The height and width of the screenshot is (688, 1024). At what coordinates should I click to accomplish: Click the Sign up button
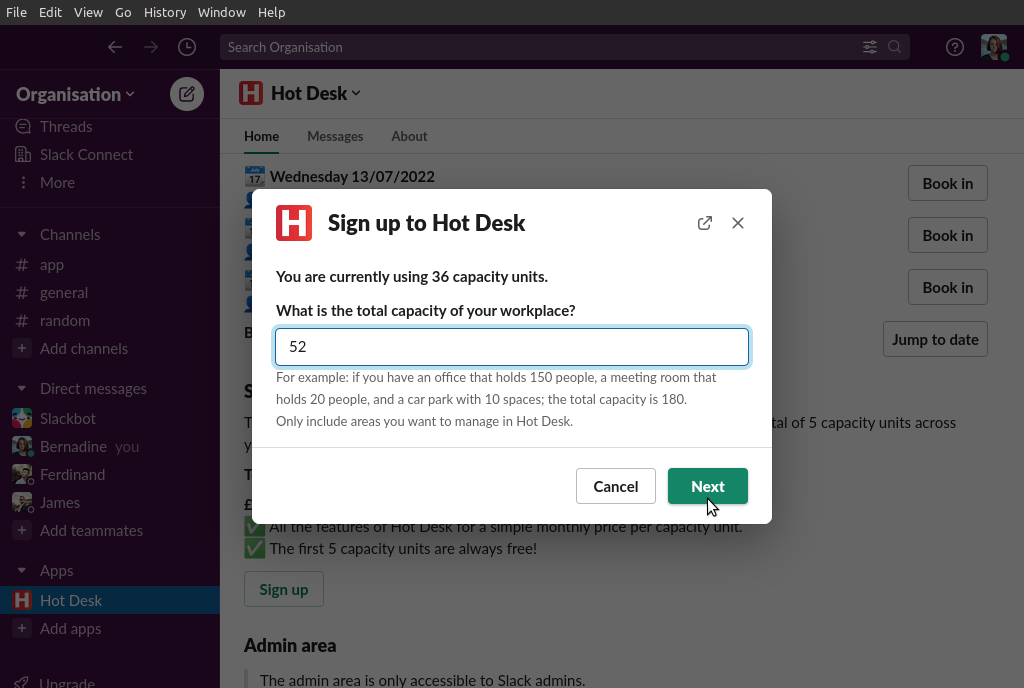click(283, 589)
